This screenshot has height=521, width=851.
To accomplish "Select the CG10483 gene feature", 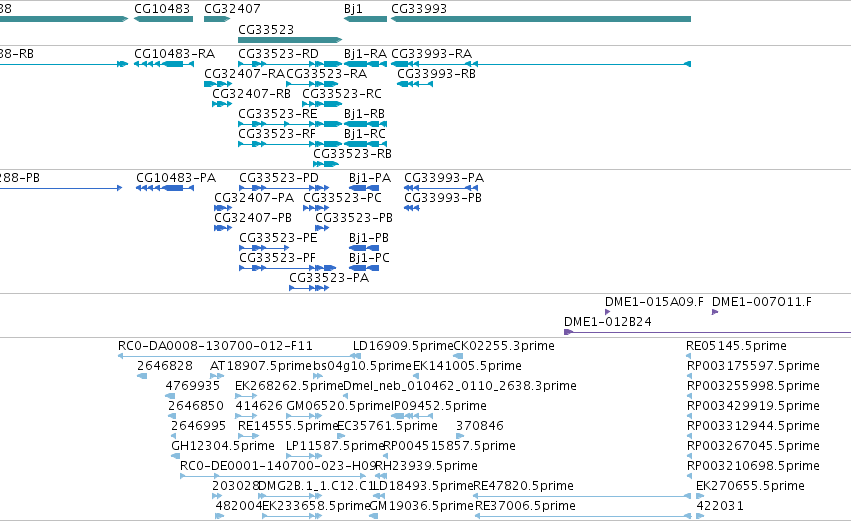I will pyautogui.click(x=163, y=19).
